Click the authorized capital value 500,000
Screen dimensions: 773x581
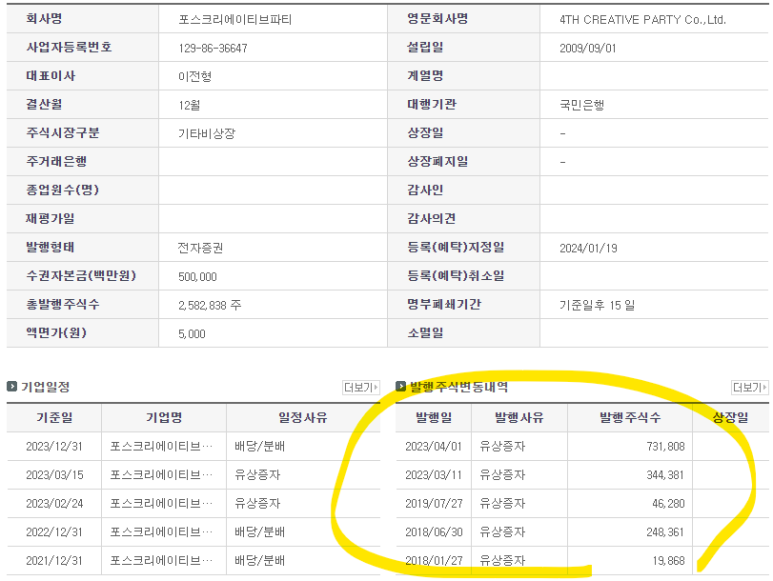[x=198, y=277]
